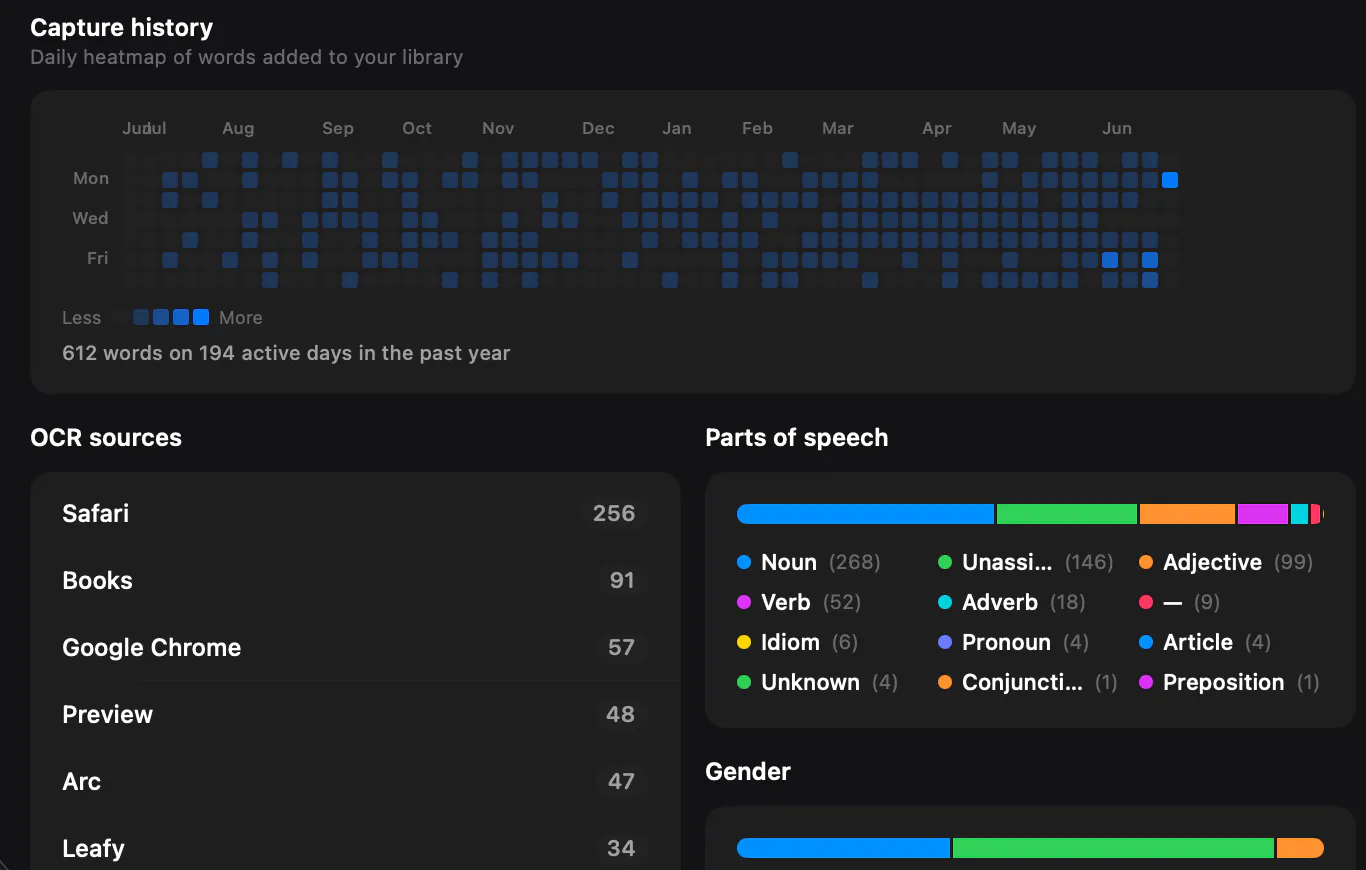
Task: Click the Capture history heading
Action: pyautogui.click(x=121, y=28)
